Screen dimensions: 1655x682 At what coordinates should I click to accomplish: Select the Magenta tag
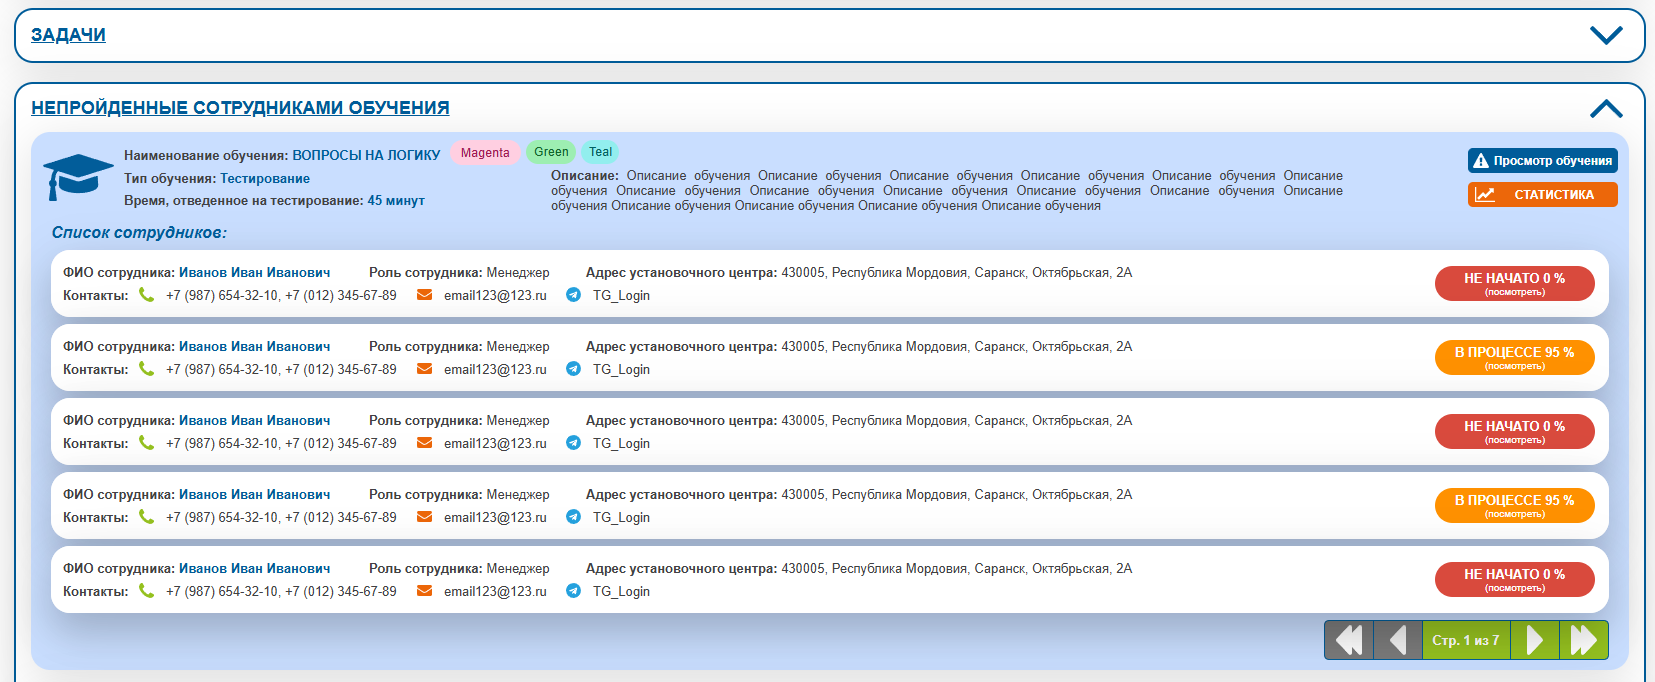(485, 153)
